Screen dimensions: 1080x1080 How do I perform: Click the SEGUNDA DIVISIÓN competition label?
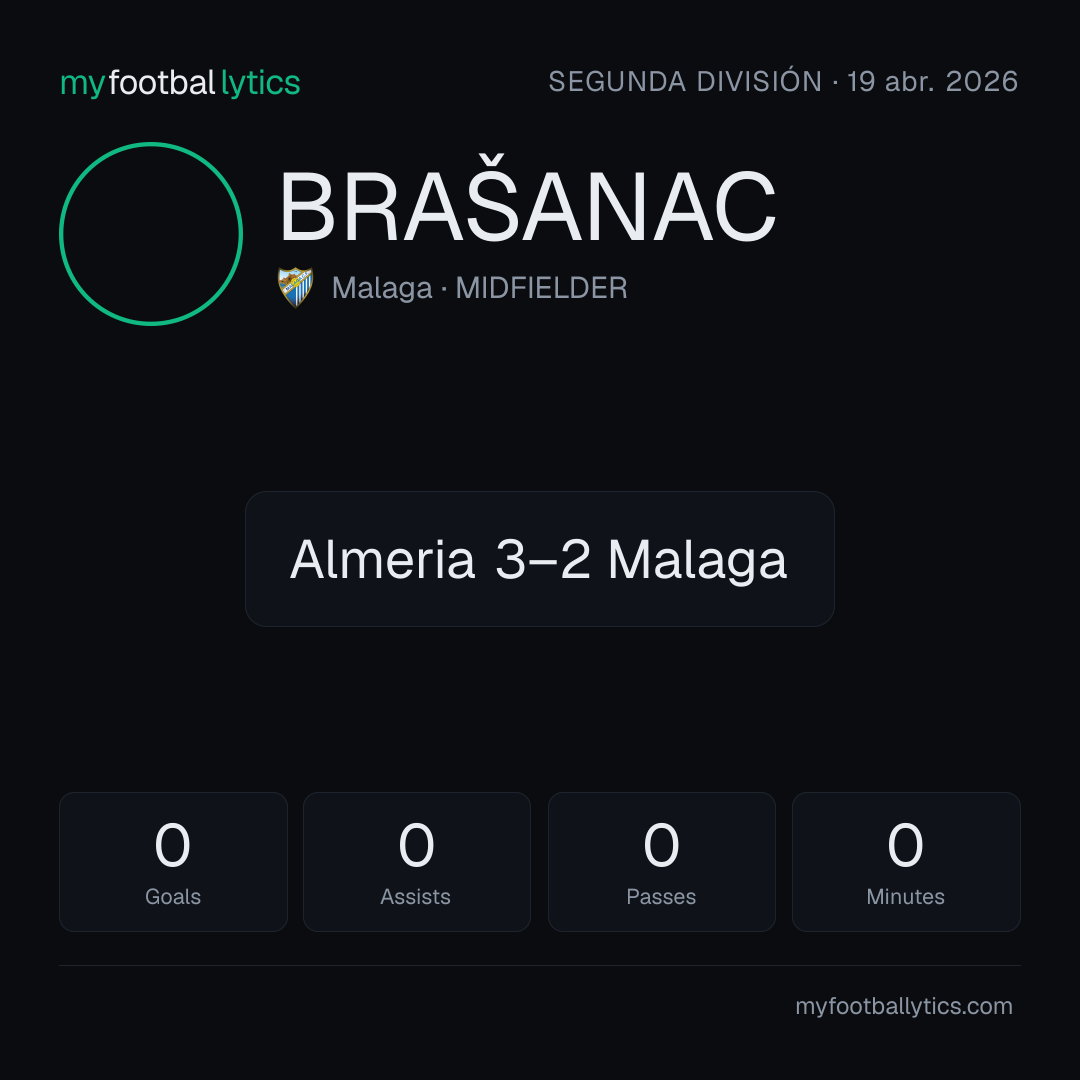[685, 81]
